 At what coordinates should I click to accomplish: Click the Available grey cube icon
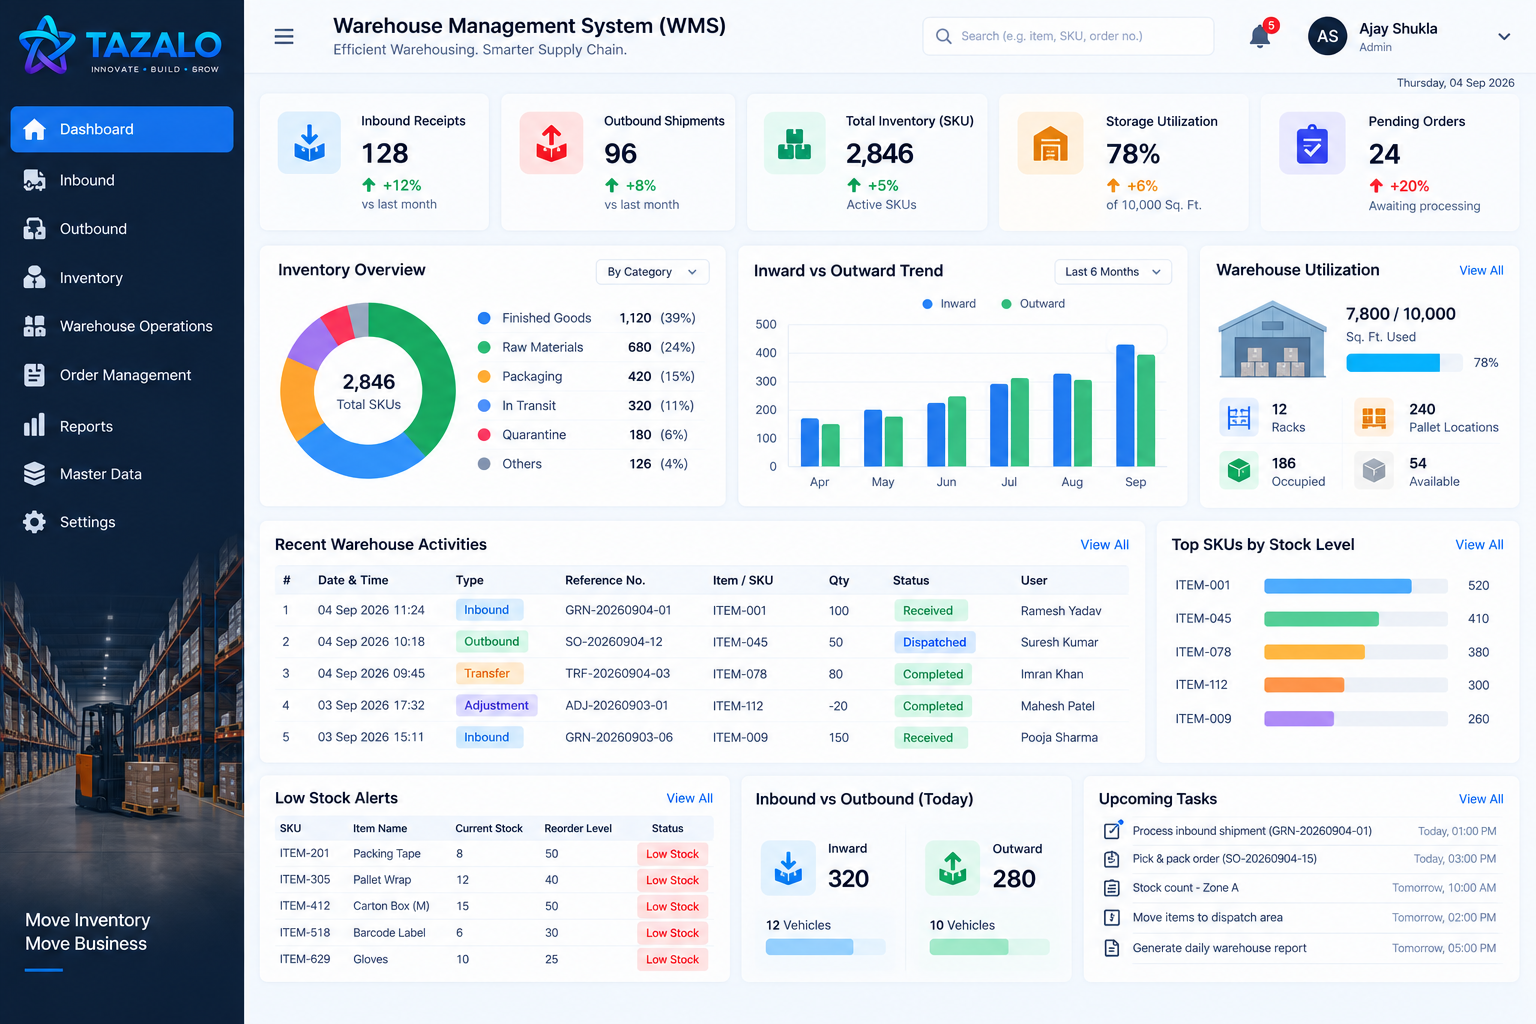click(1374, 470)
